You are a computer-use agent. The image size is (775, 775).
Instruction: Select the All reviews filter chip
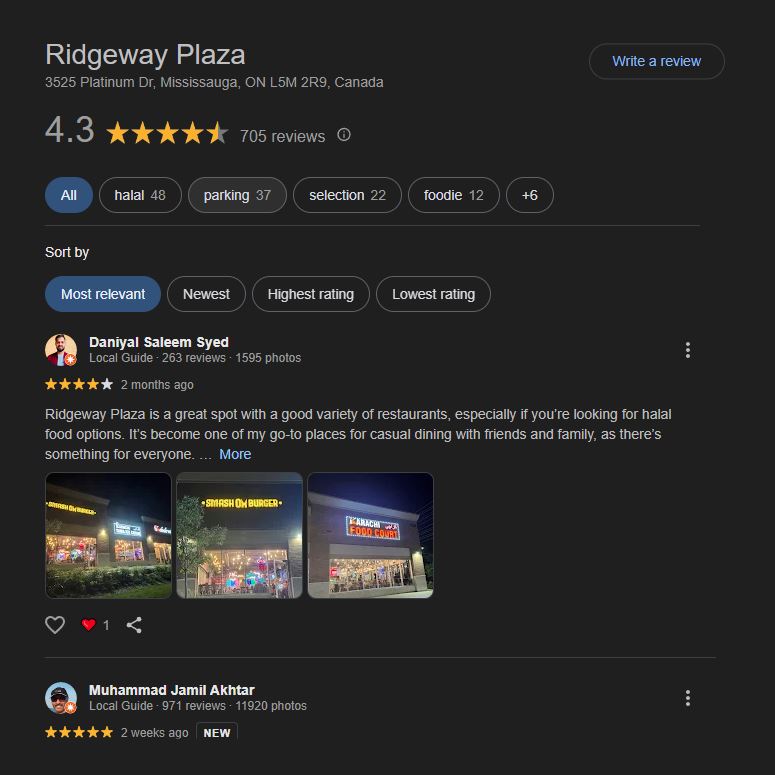coord(69,195)
